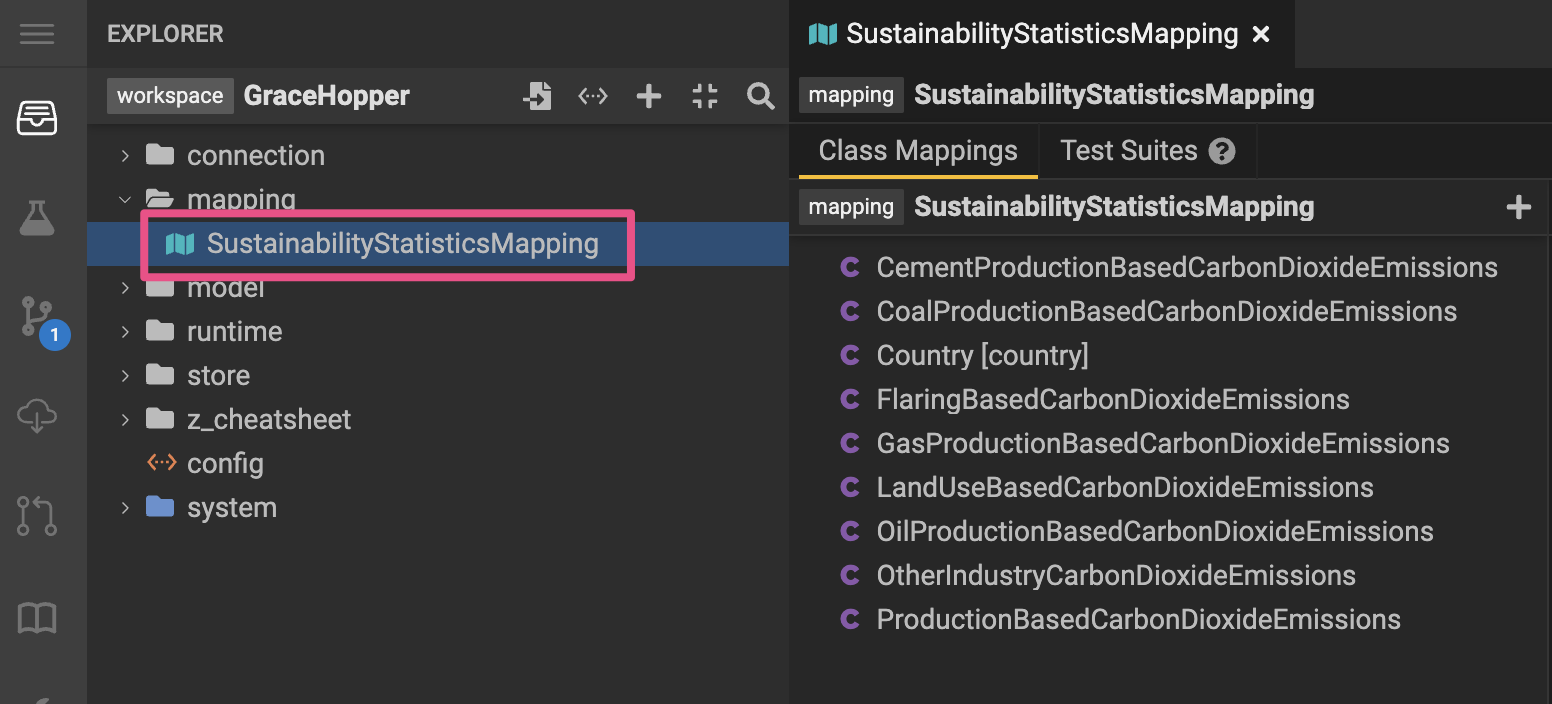The image size is (1552, 704).
Task: Collapse all folders using compress icon
Action: [705, 96]
